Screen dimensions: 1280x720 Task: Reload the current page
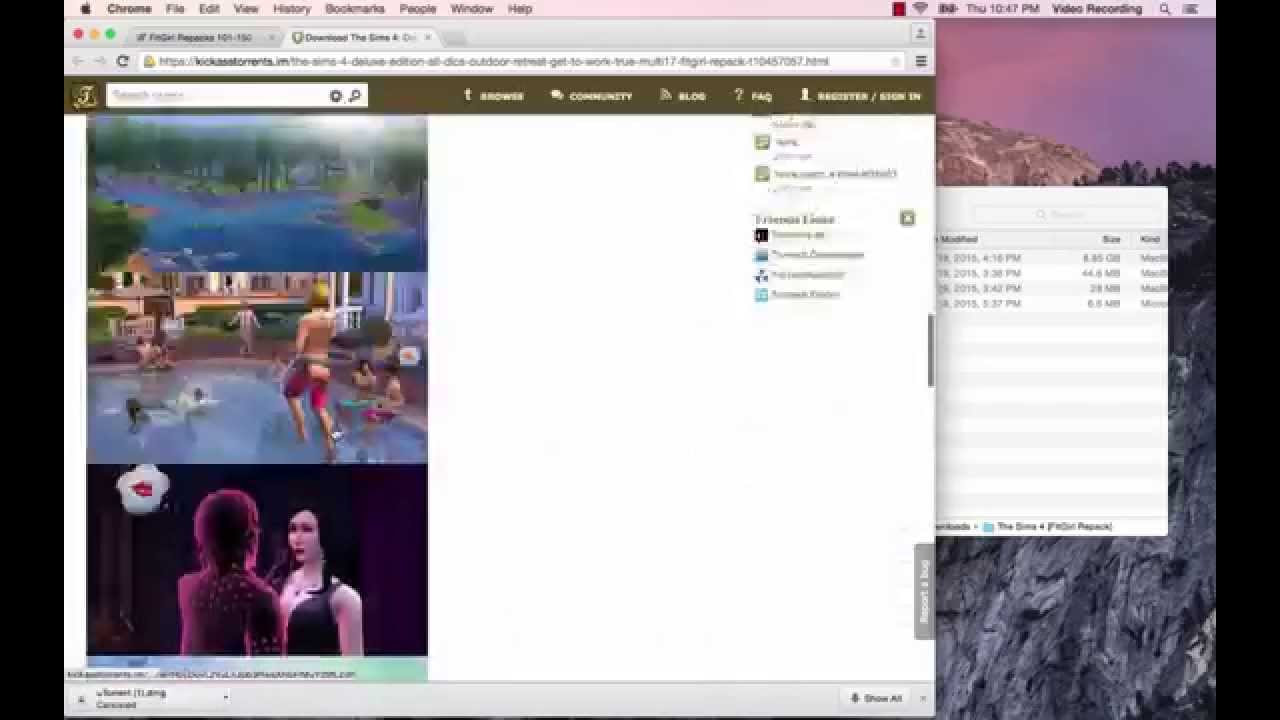click(x=123, y=61)
